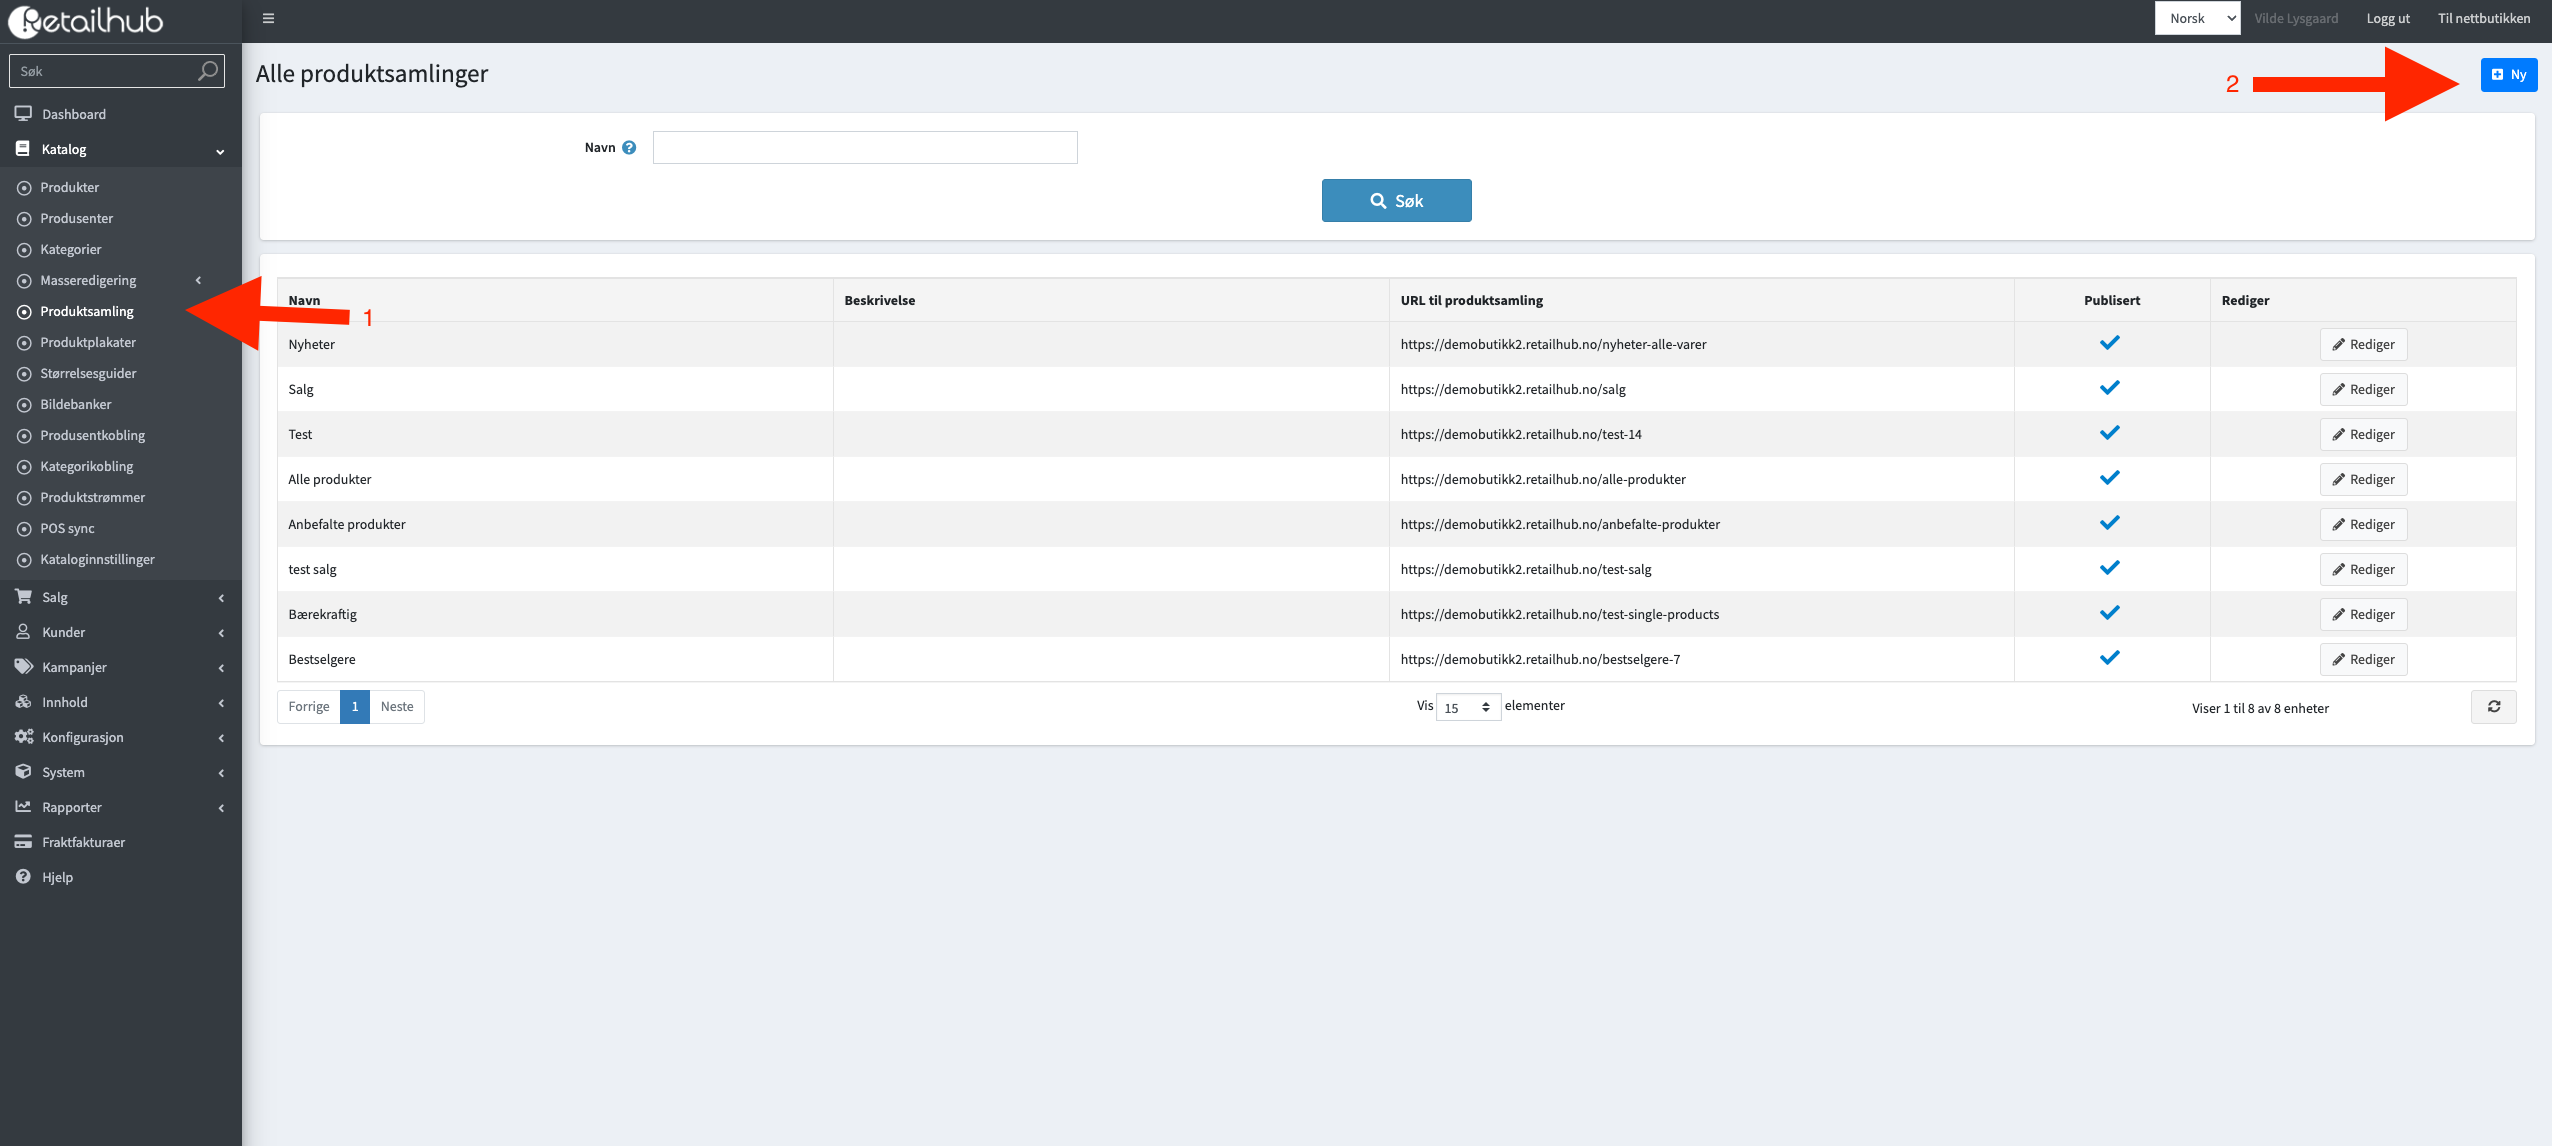This screenshot has width=2552, height=1146.
Task: Click the search magnifier icon in sidebar
Action: (207, 71)
